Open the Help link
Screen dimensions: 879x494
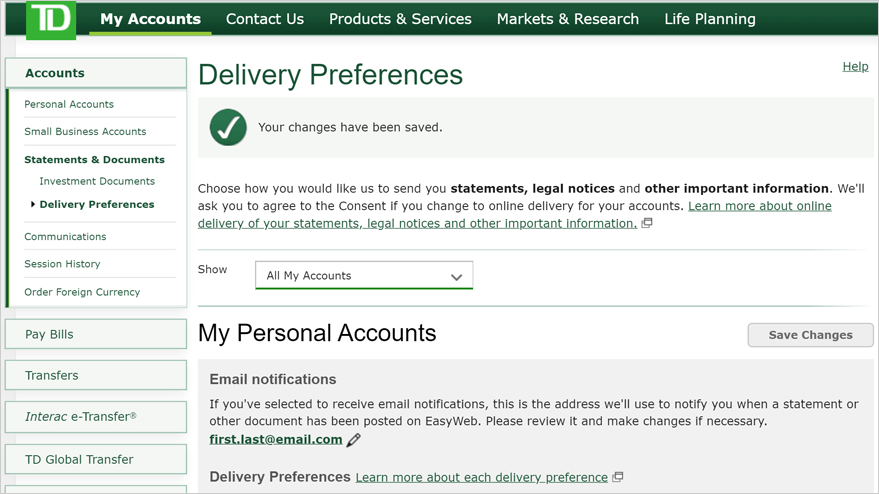point(855,67)
